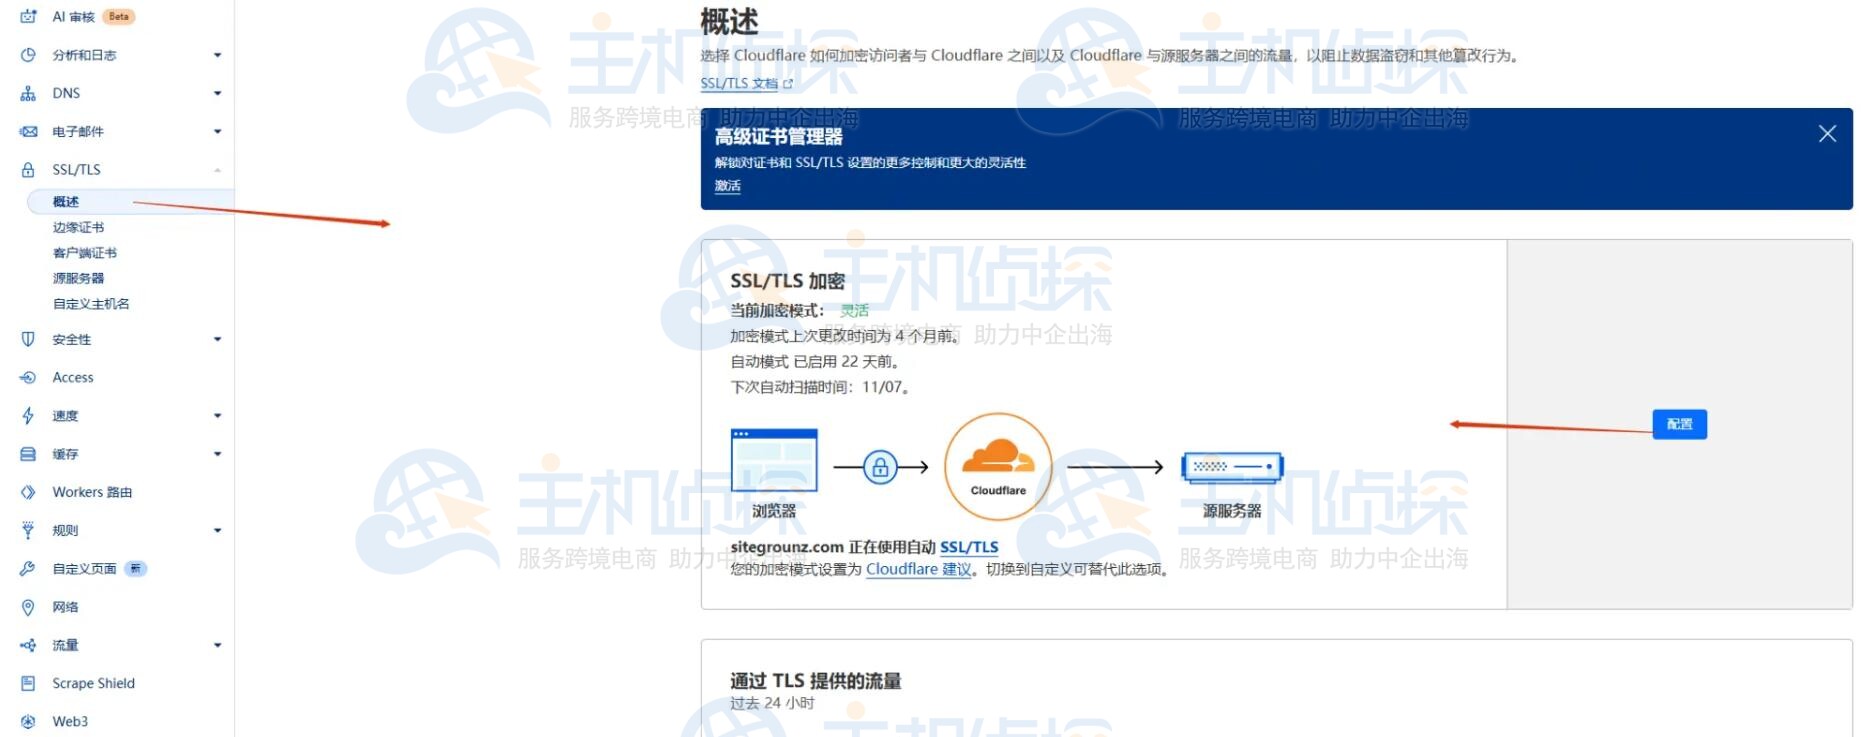
Task: Open the Edge Certificates submenu item
Action: pyautogui.click(x=78, y=228)
